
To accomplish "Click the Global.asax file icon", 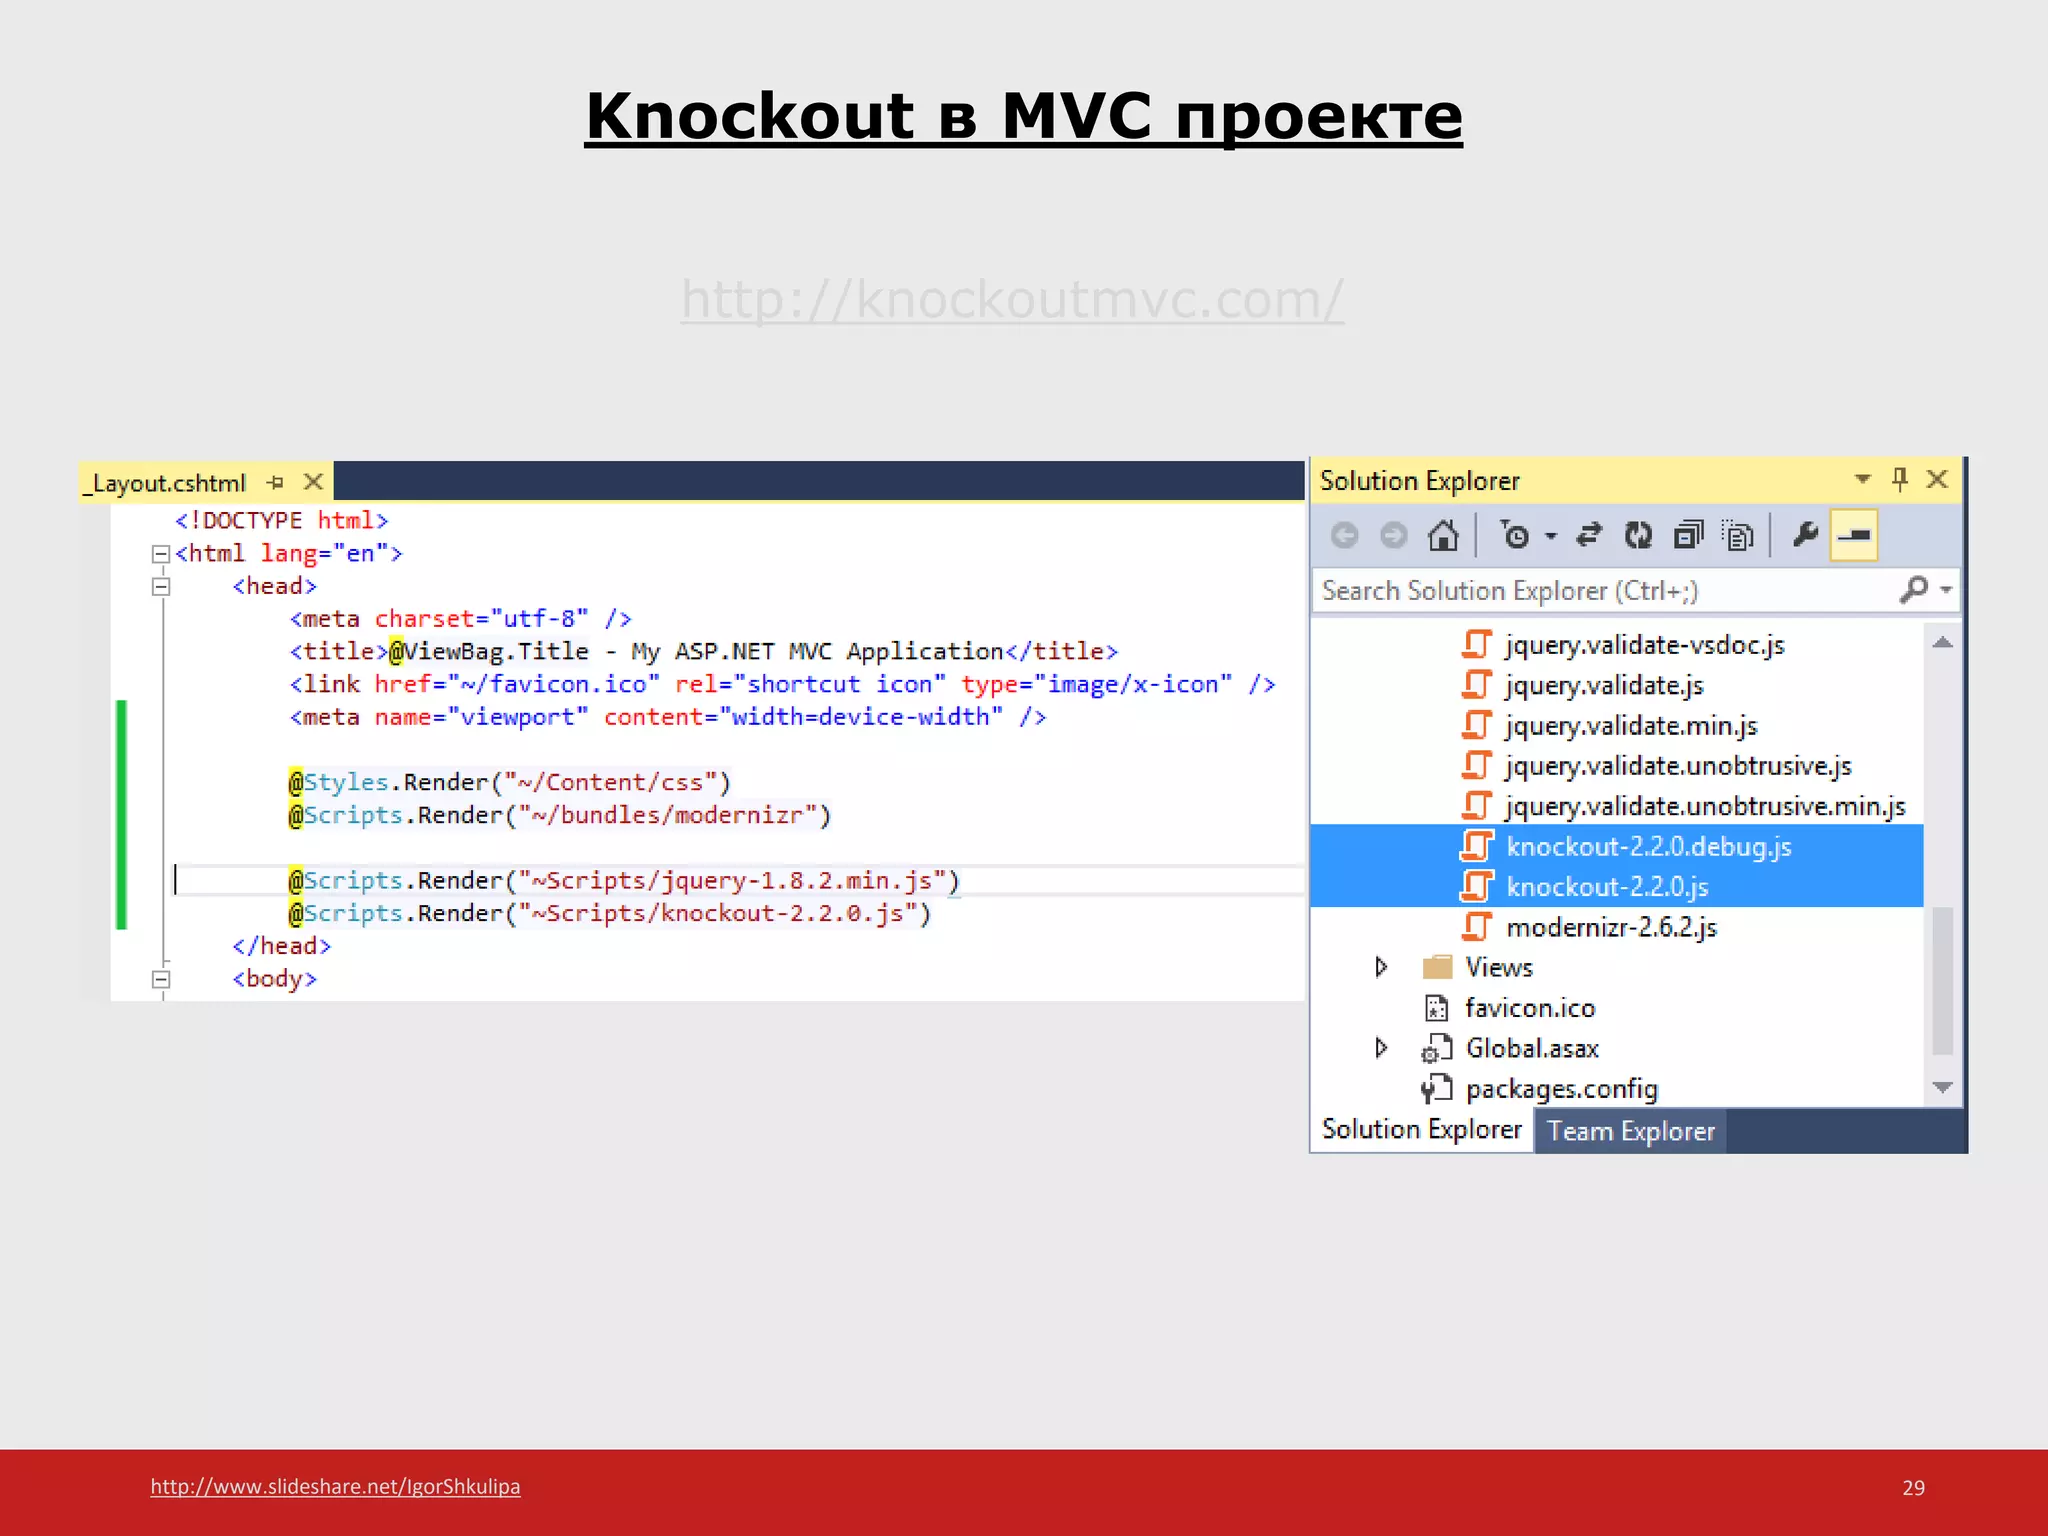I will coord(1436,1048).
